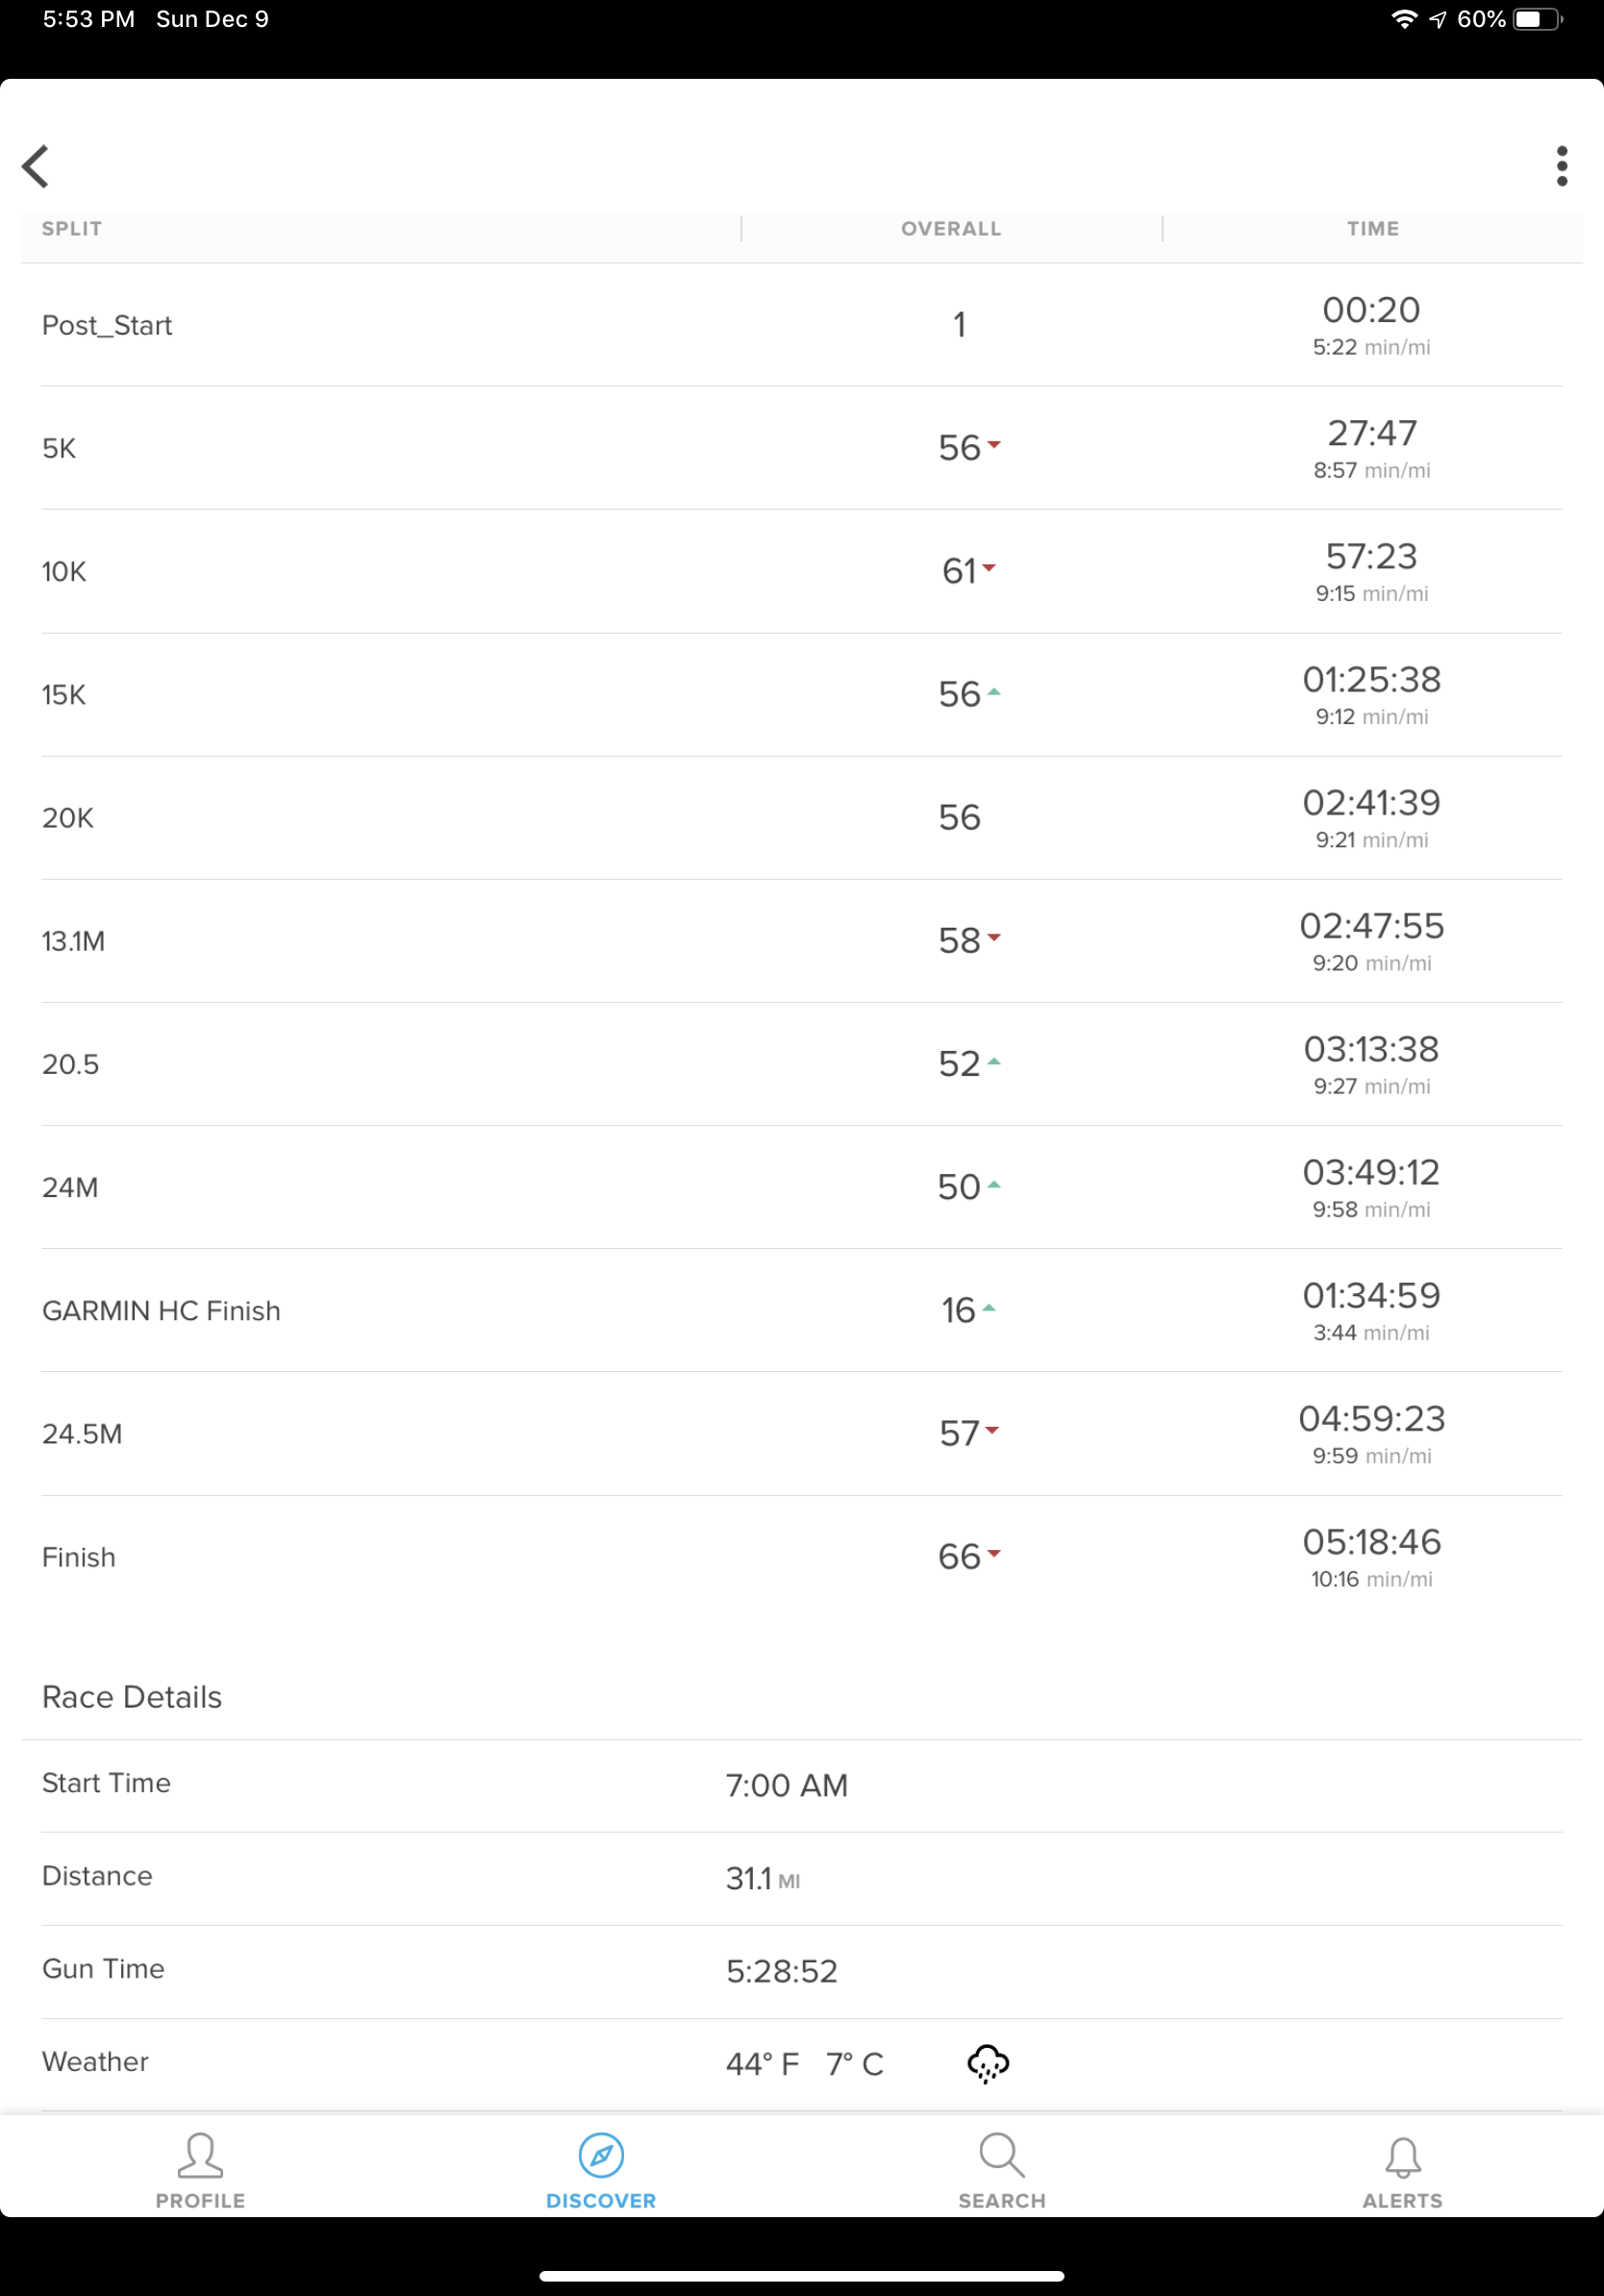Tap the Discover compass icon

601,2156
